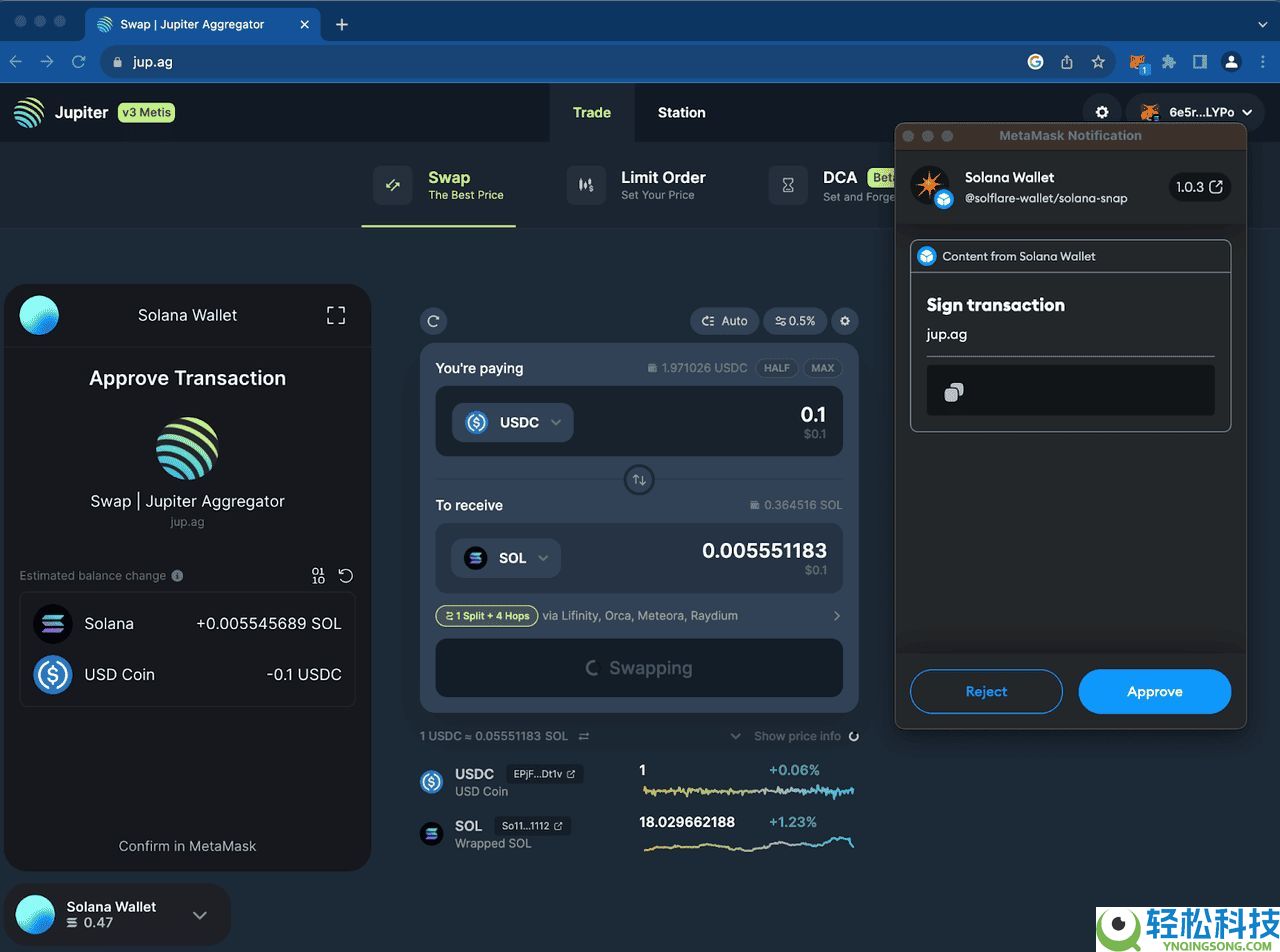Show info about estimated balance change
Viewport: 1280px width, 952px height.
tap(177, 576)
